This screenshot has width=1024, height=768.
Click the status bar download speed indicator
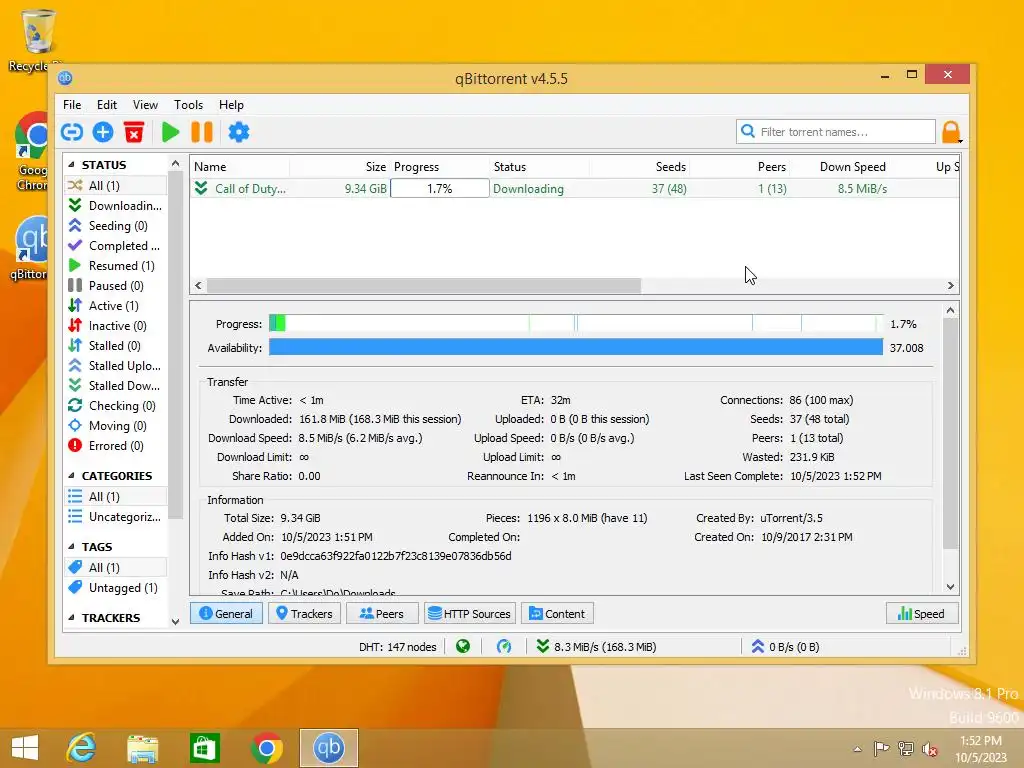click(x=596, y=647)
